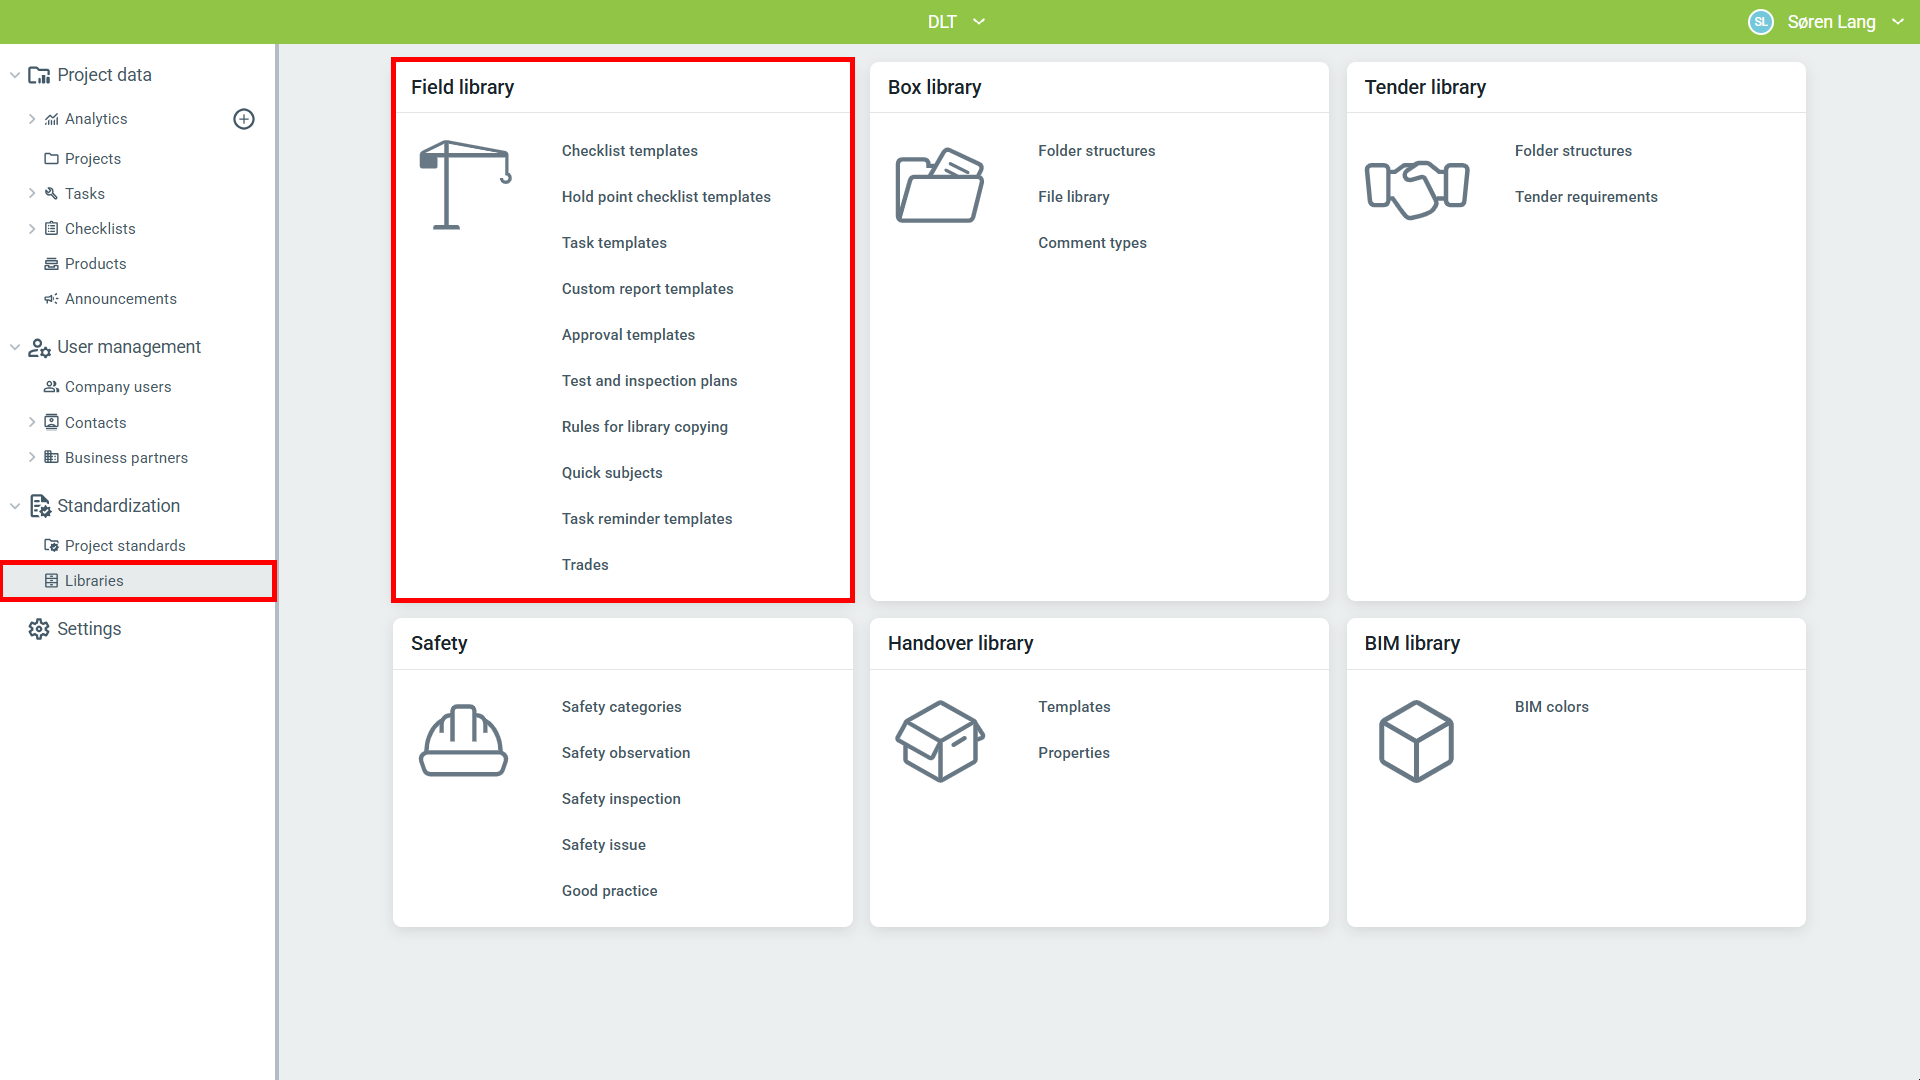Click the crane icon in Field library

pos(465,185)
